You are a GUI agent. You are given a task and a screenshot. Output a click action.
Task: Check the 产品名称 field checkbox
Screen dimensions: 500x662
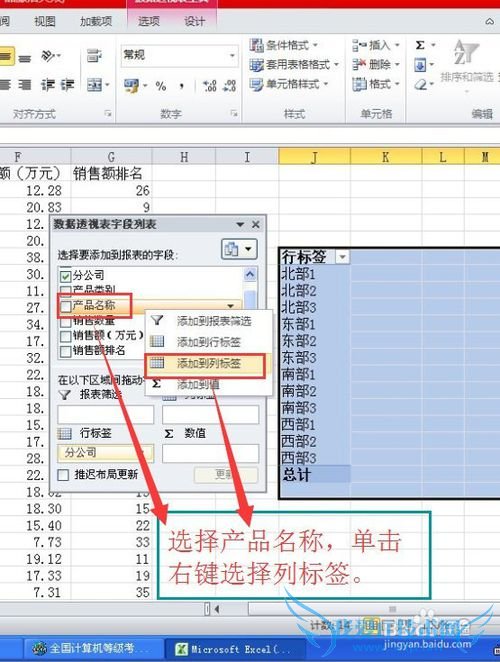click(x=65, y=306)
